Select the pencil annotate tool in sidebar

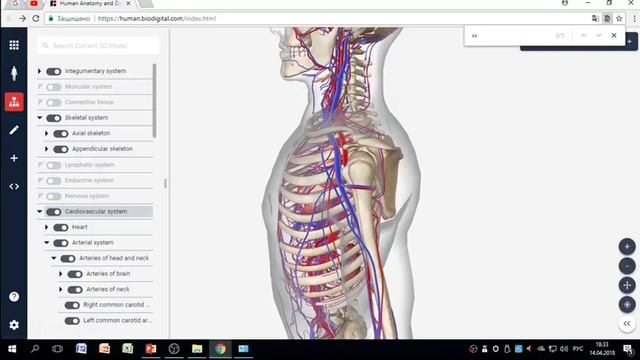coord(14,130)
